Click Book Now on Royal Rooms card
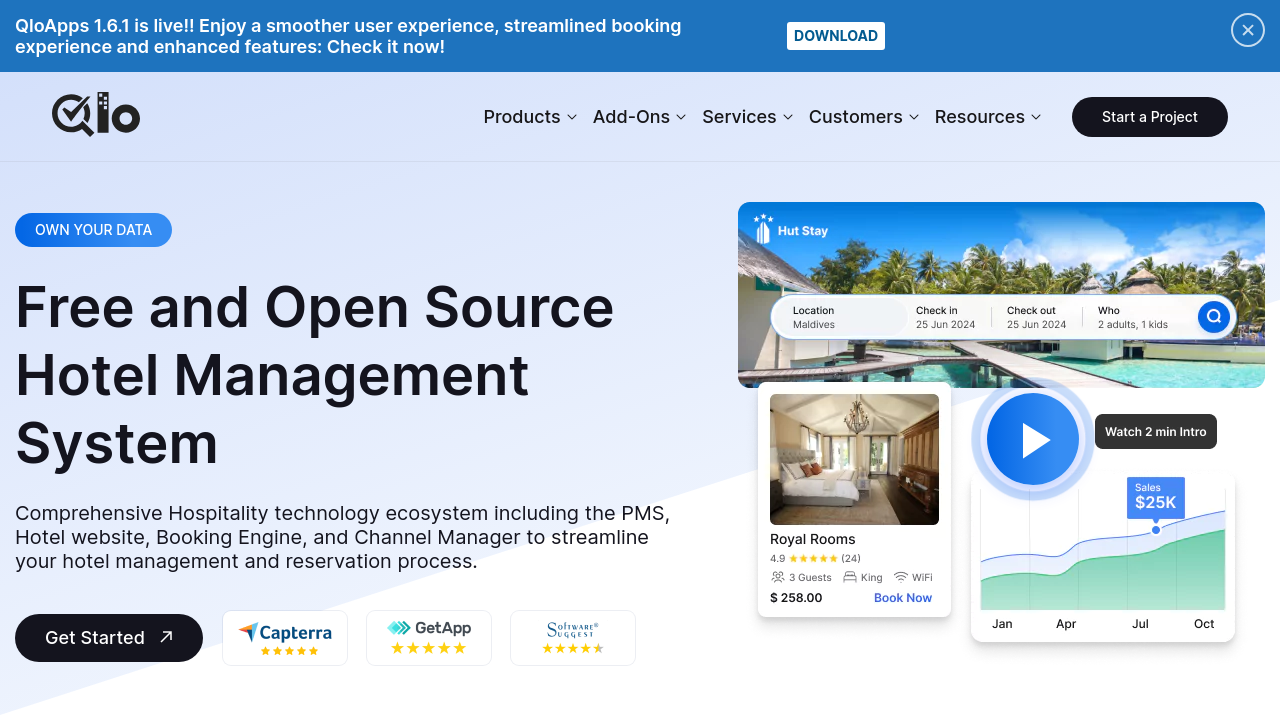Viewport: 1280px width, 720px height. tap(902, 598)
